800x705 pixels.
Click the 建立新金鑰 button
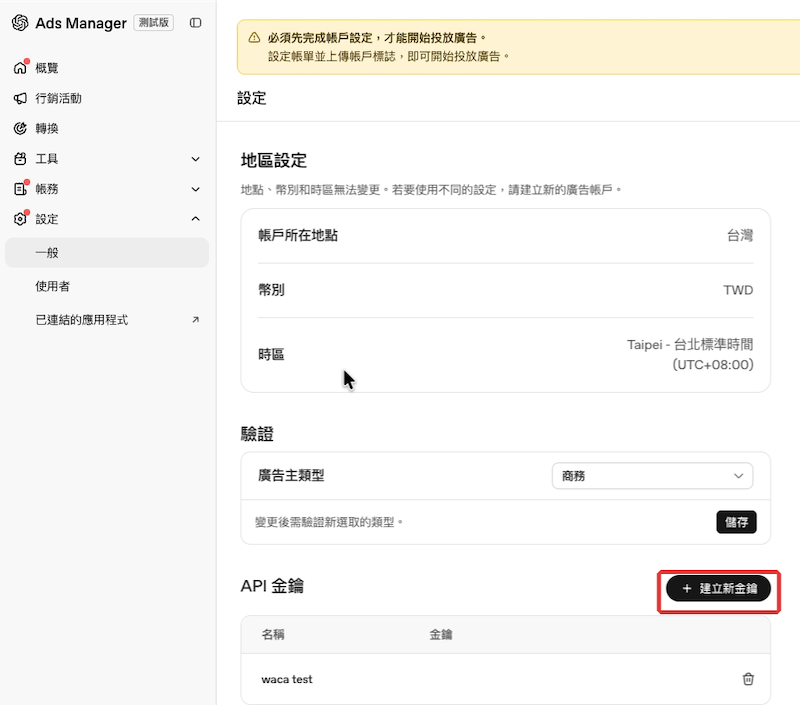tap(718, 589)
